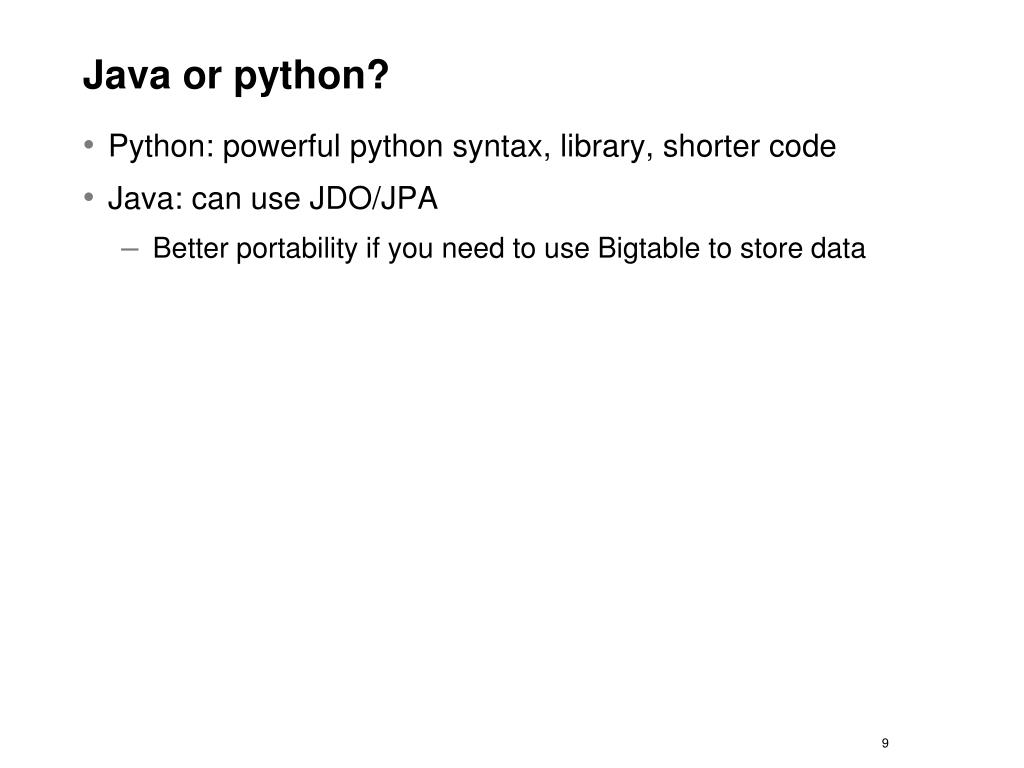Click the phrase "store data" in sub-bullet

[803, 249]
